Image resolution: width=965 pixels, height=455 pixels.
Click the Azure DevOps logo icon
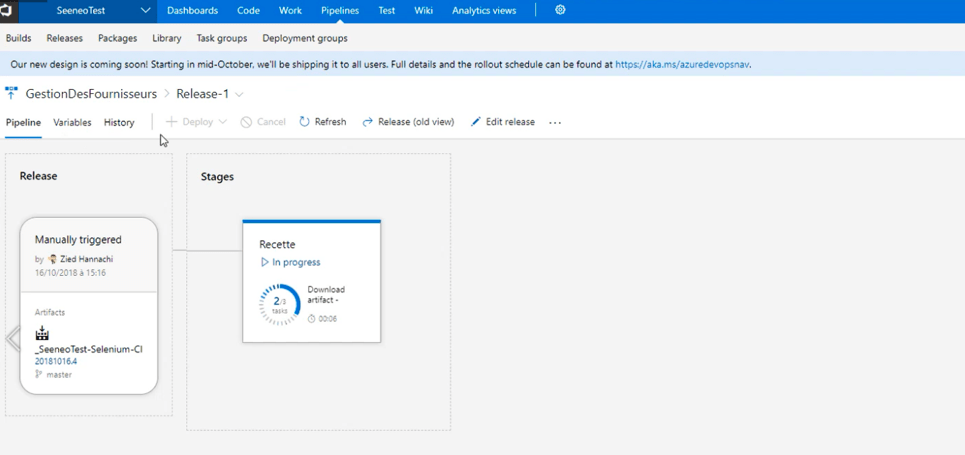pyautogui.click(x=6, y=10)
